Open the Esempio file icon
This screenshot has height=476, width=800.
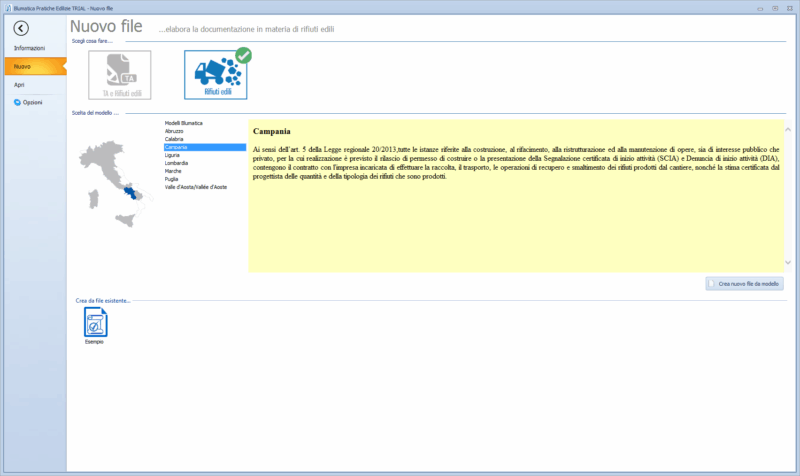94,324
